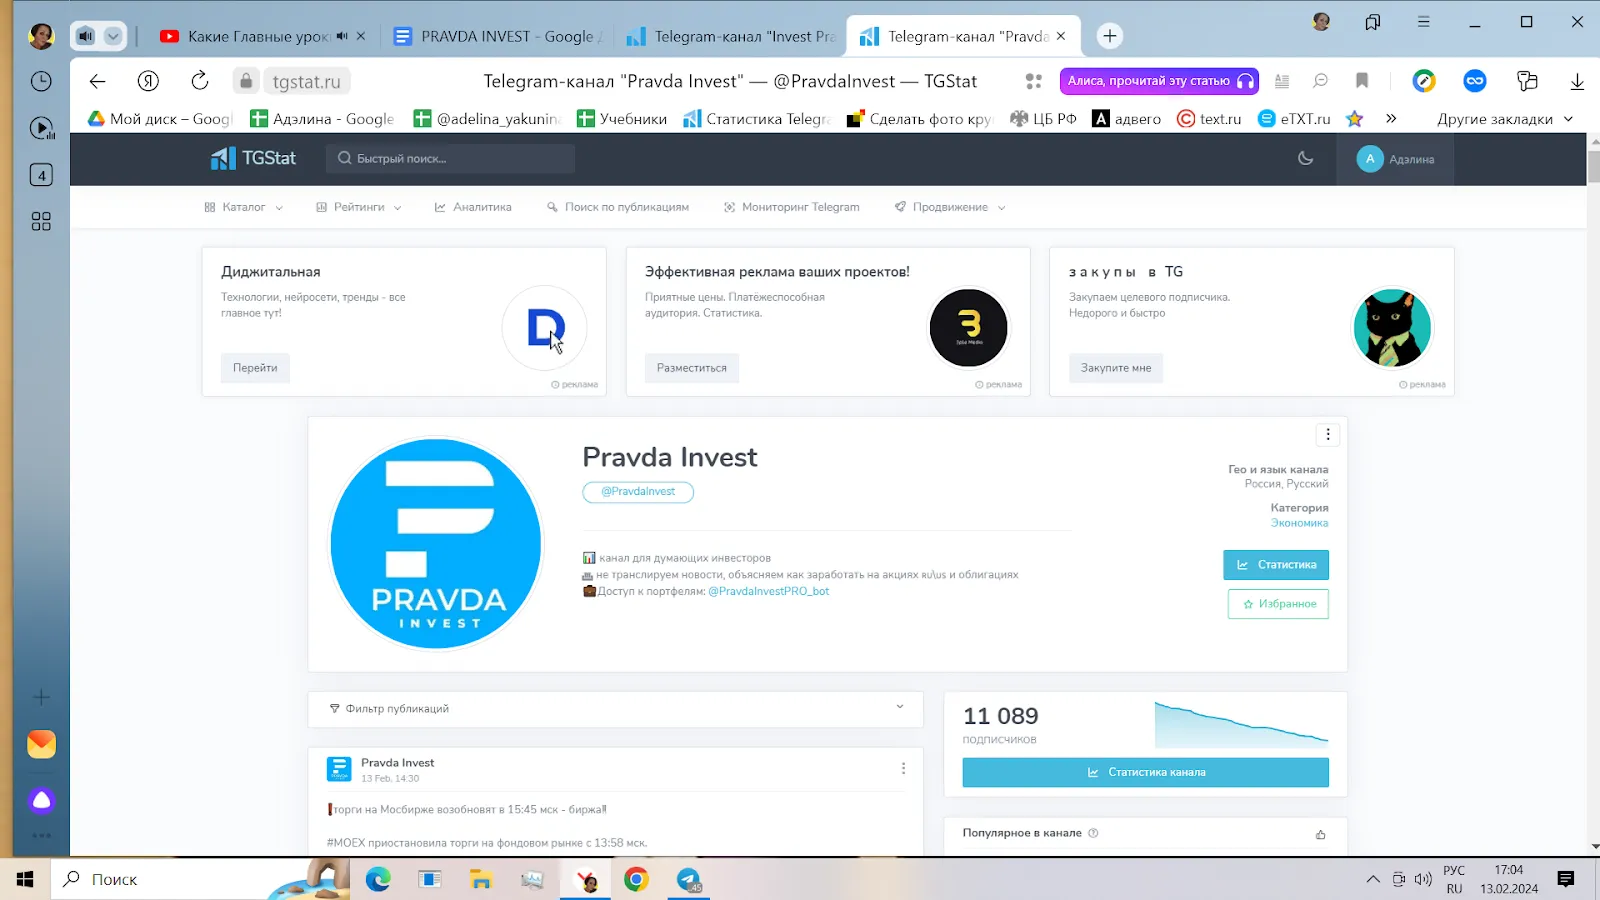Screen dimensions: 1600x900
Task: Bookmark this page icon
Action: (x=1362, y=81)
